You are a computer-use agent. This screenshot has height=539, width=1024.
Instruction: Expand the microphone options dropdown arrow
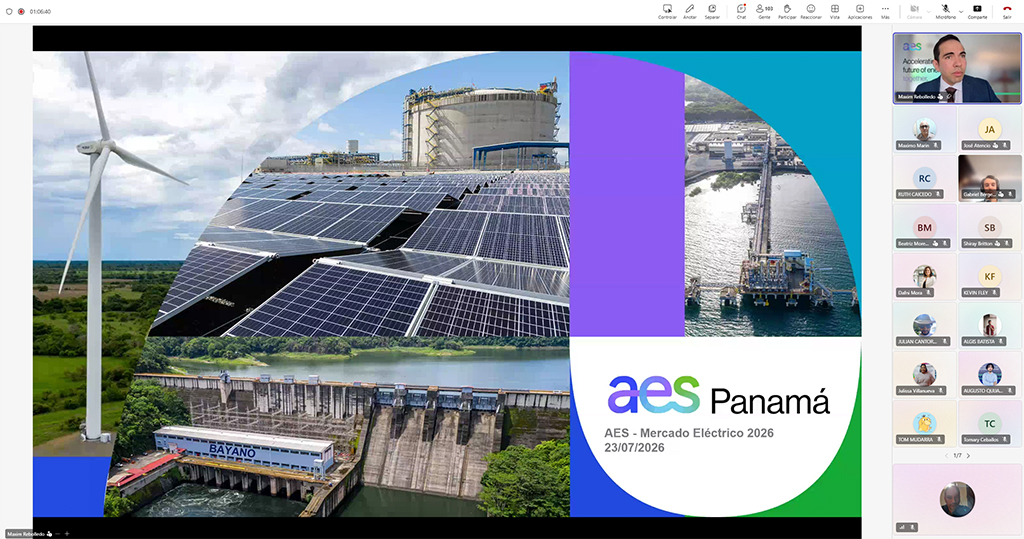coord(961,11)
